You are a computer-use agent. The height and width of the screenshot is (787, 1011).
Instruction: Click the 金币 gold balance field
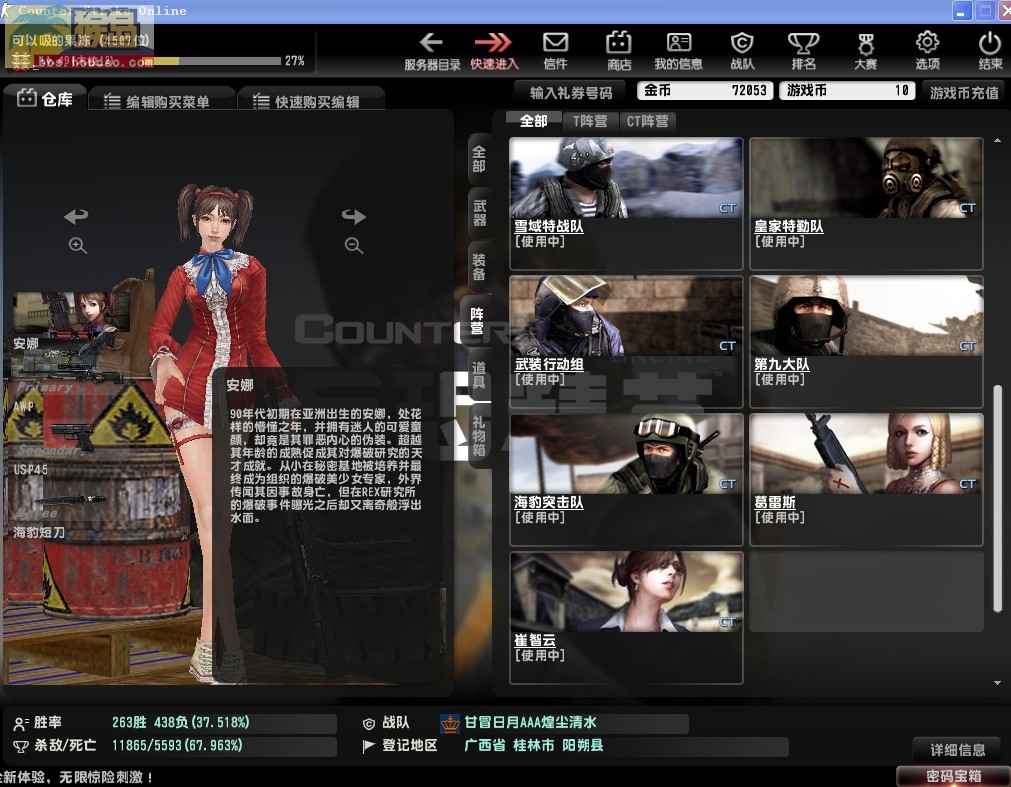pos(706,90)
